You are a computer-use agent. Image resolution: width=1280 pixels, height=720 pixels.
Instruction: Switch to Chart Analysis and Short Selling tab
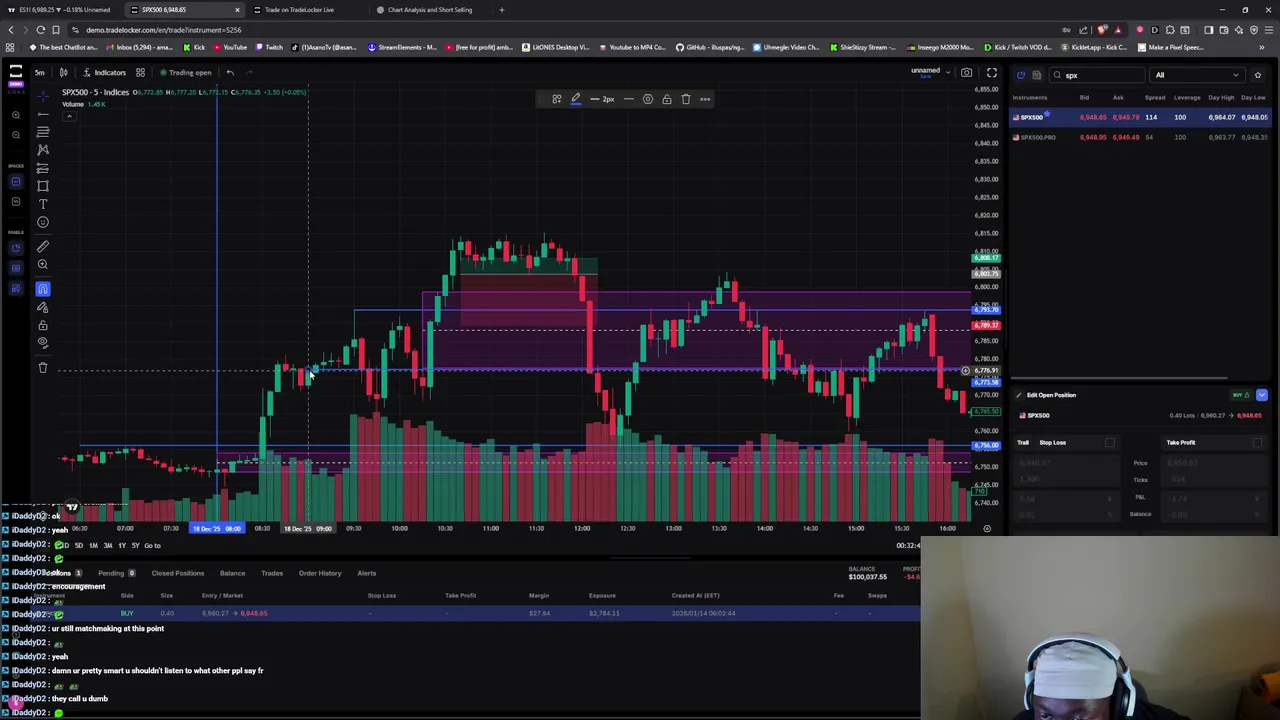click(430, 10)
